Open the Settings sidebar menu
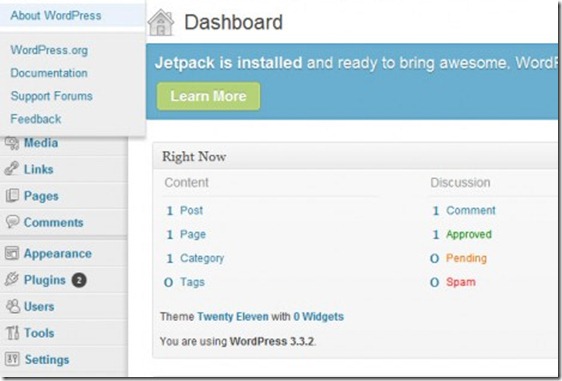The width and height of the screenshot is (562, 381). click(47, 360)
